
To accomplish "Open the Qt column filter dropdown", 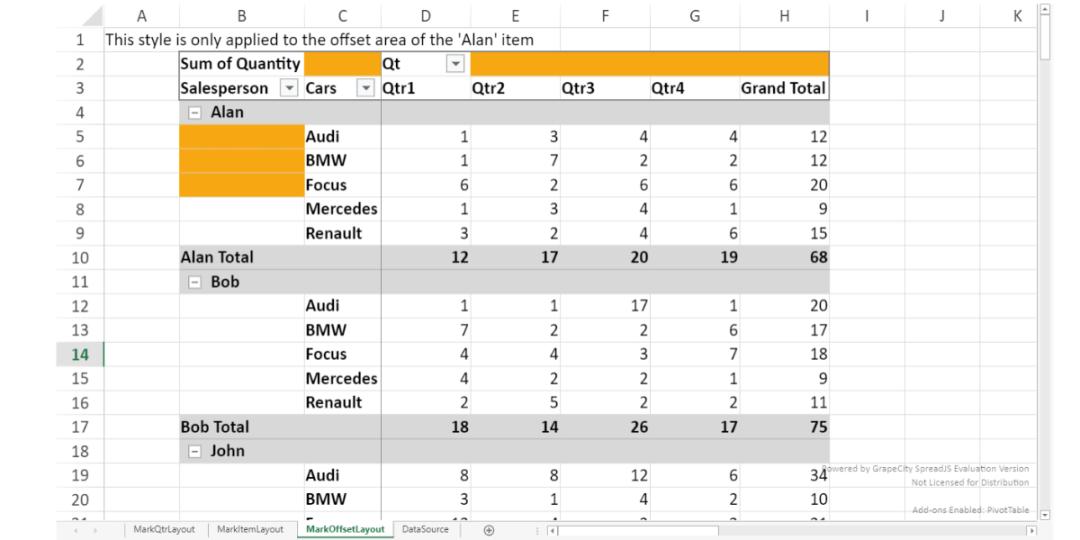I will [455, 64].
